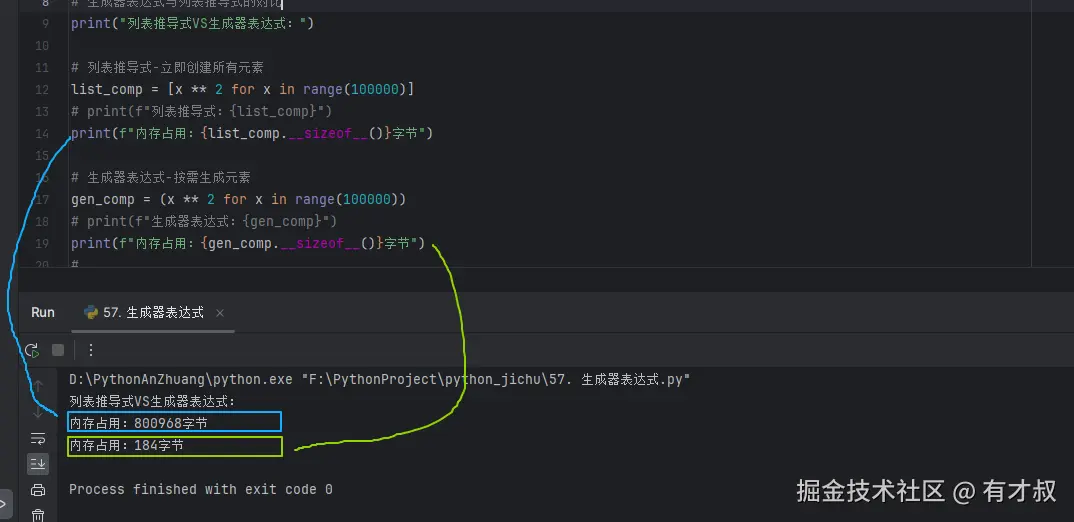Viewport: 1074px width, 522px height.
Task: Click 'Process finished with exit code 0'
Action: 201,489
